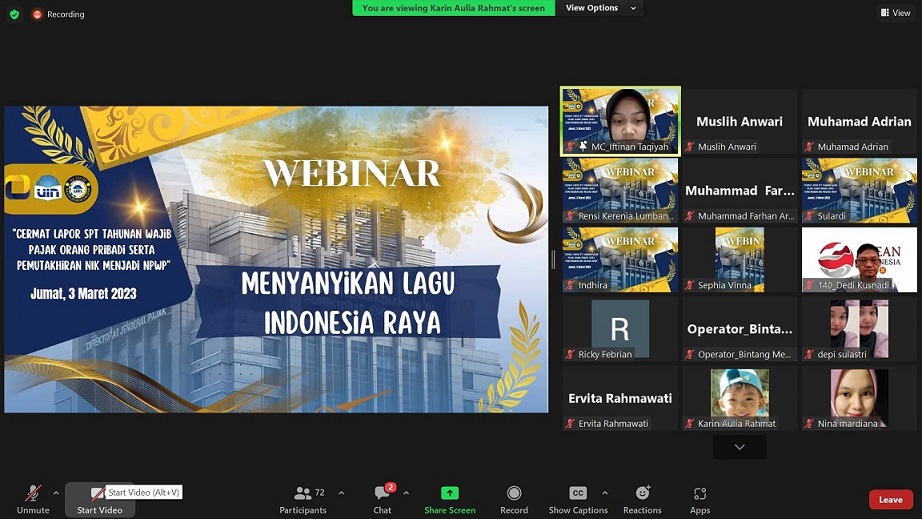Start recording with the Record button
Image resolution: width=922 pixels, height=519 pixels.
514,499
